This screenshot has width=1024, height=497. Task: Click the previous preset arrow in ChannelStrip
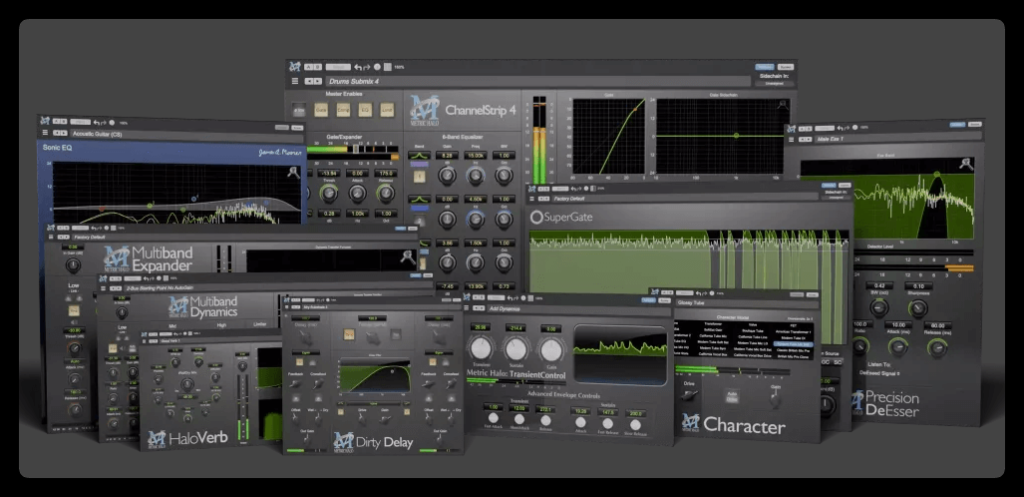[309, 81]
